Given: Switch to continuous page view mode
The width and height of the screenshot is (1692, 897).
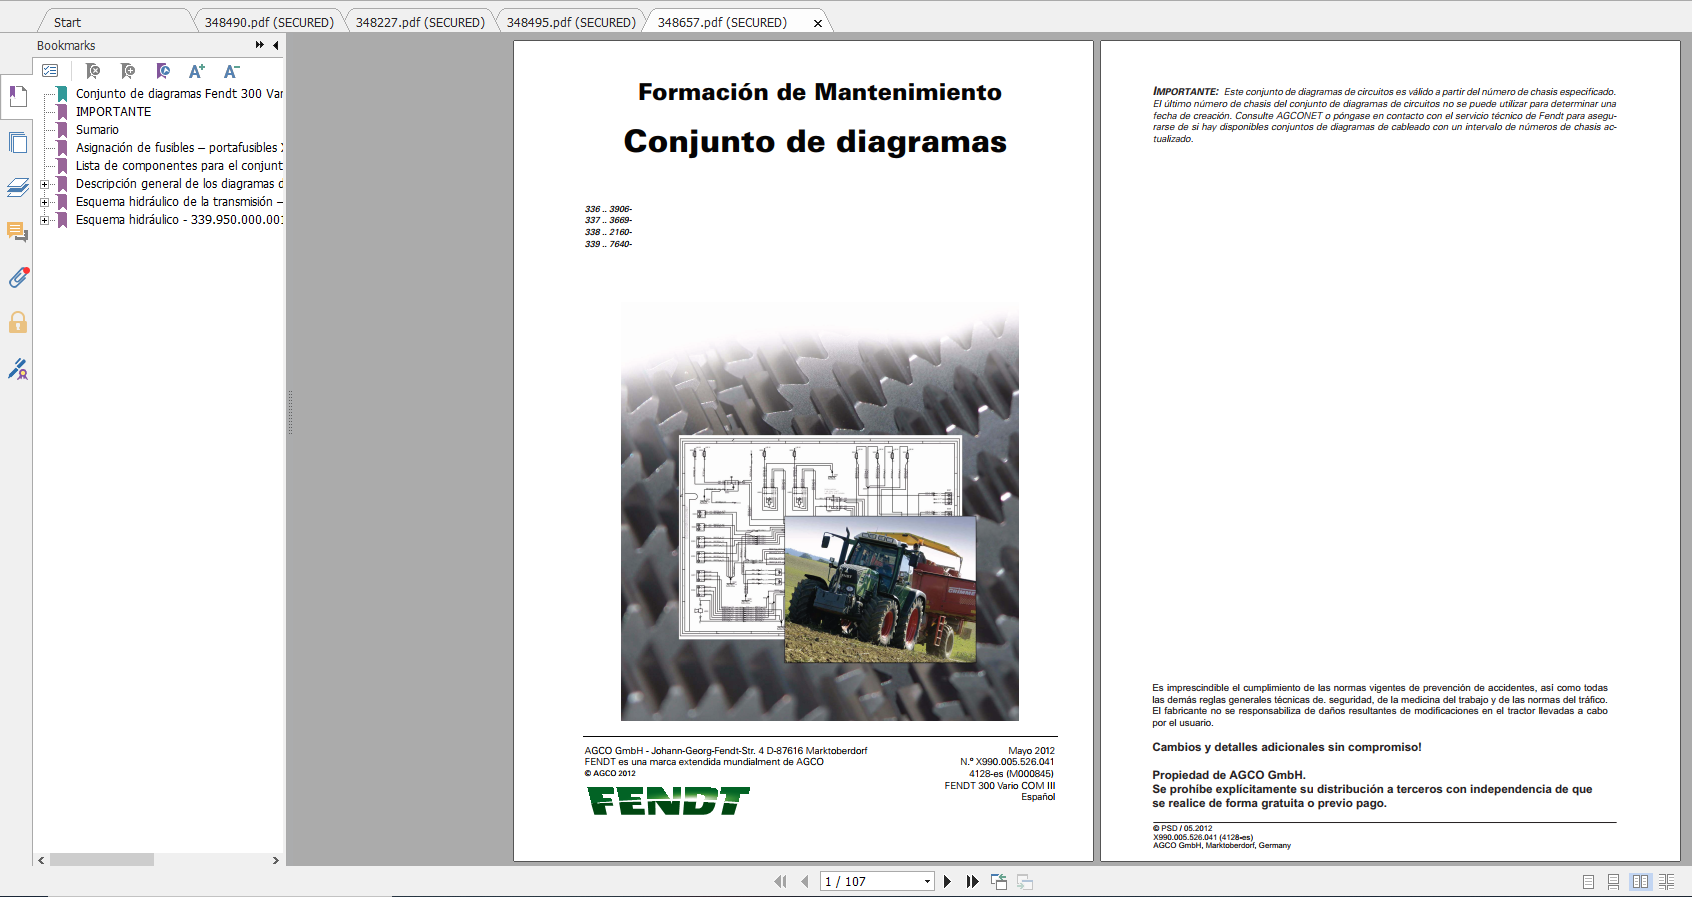Looking at the screenshot, I should 1613,881.
